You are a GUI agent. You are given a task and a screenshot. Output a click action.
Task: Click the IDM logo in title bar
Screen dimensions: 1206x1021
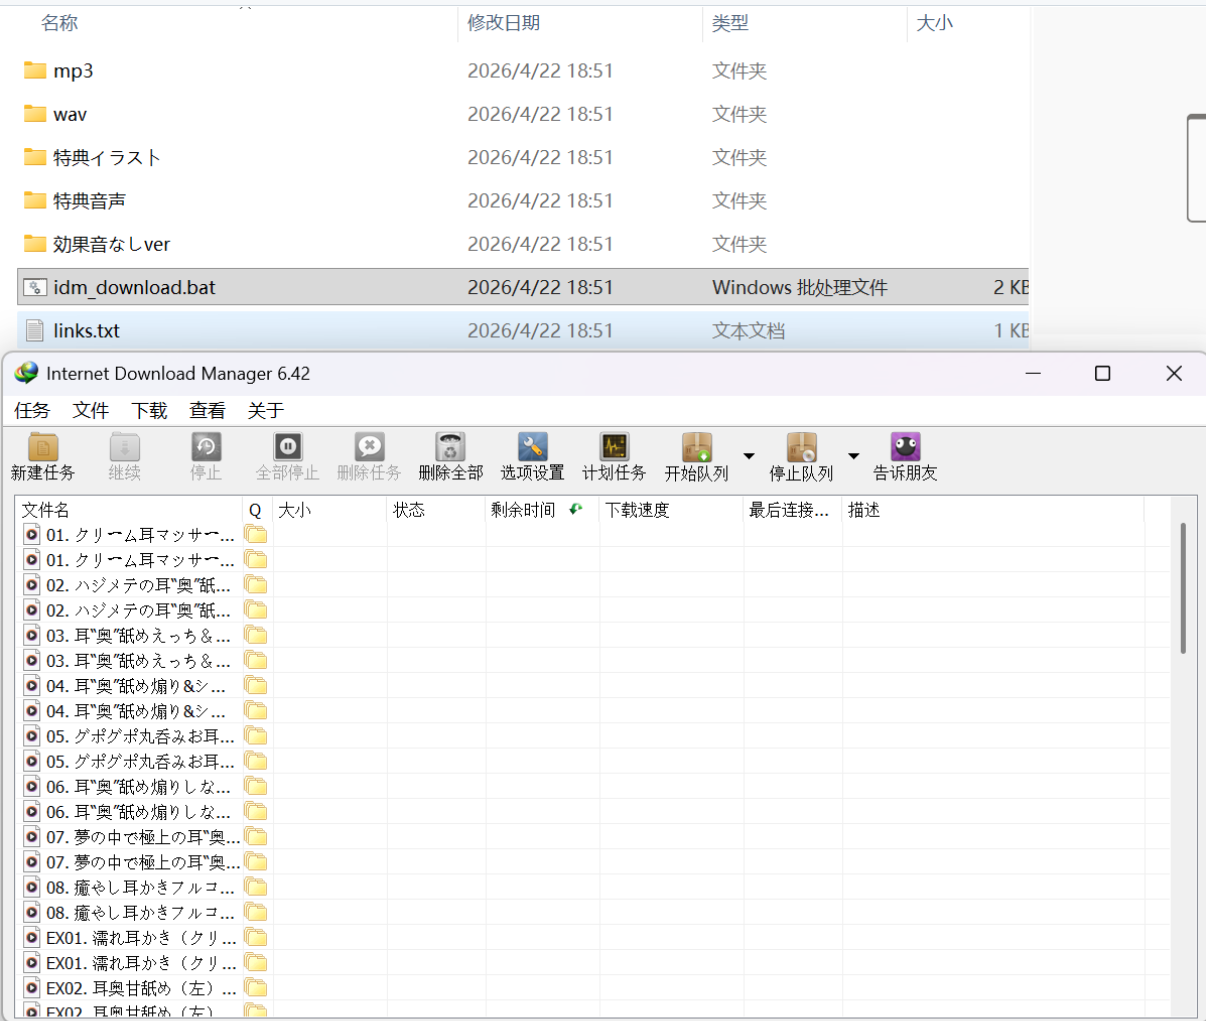click(x=27, y=373)
